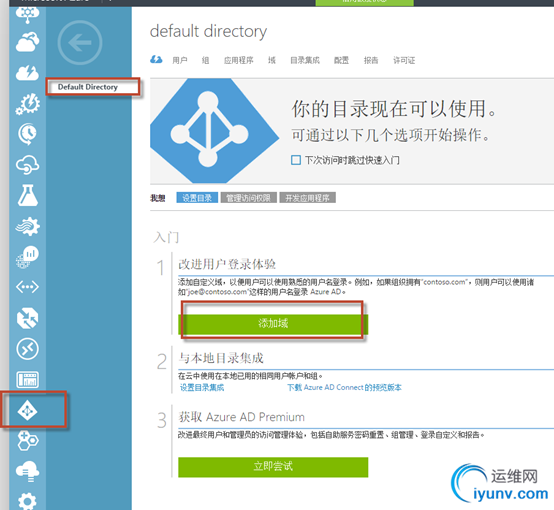Toggle 下次访问时跳过快速入门 checkbox
This screenshot has width=554, height=510.
point(296,160)
